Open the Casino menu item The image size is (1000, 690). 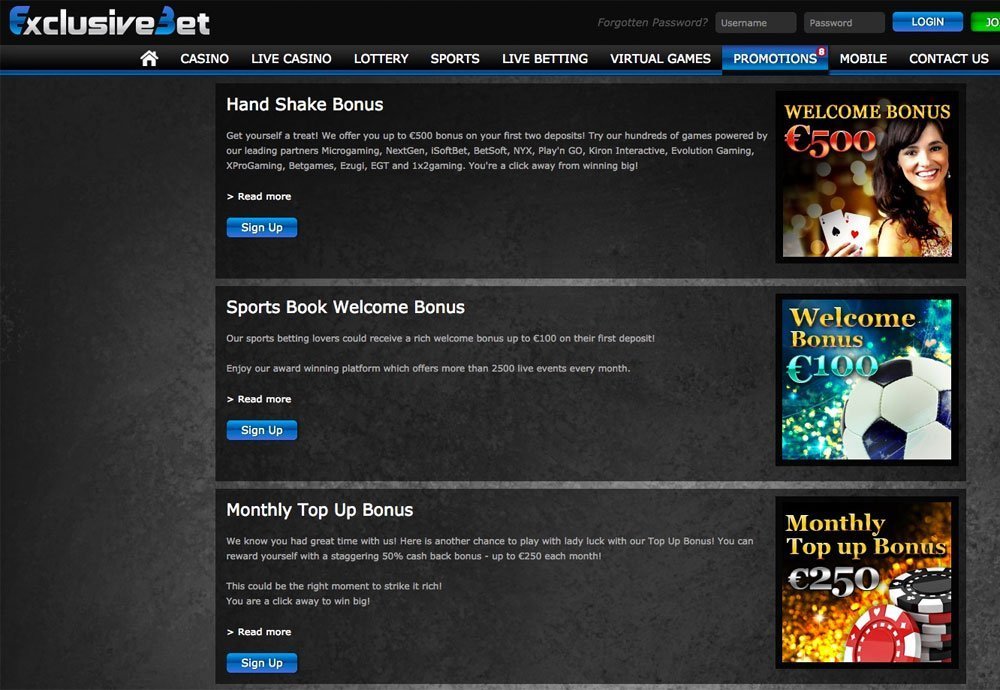coord(204,58)
